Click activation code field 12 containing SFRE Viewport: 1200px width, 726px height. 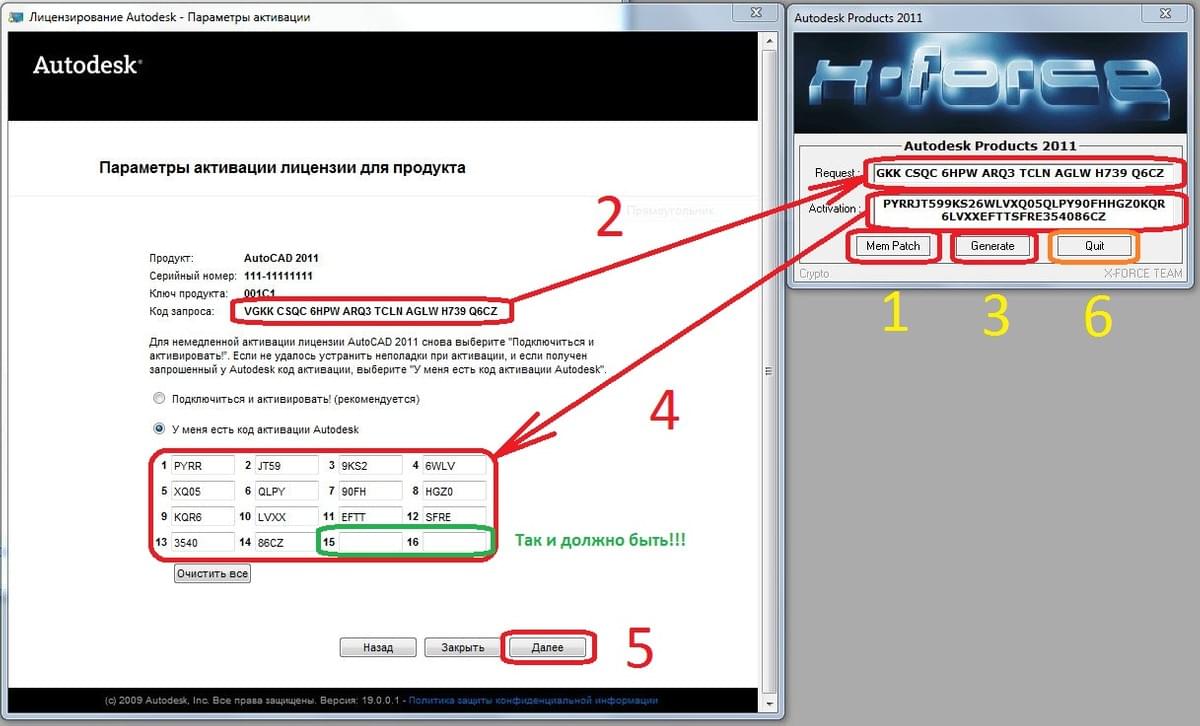click(453, 517)
